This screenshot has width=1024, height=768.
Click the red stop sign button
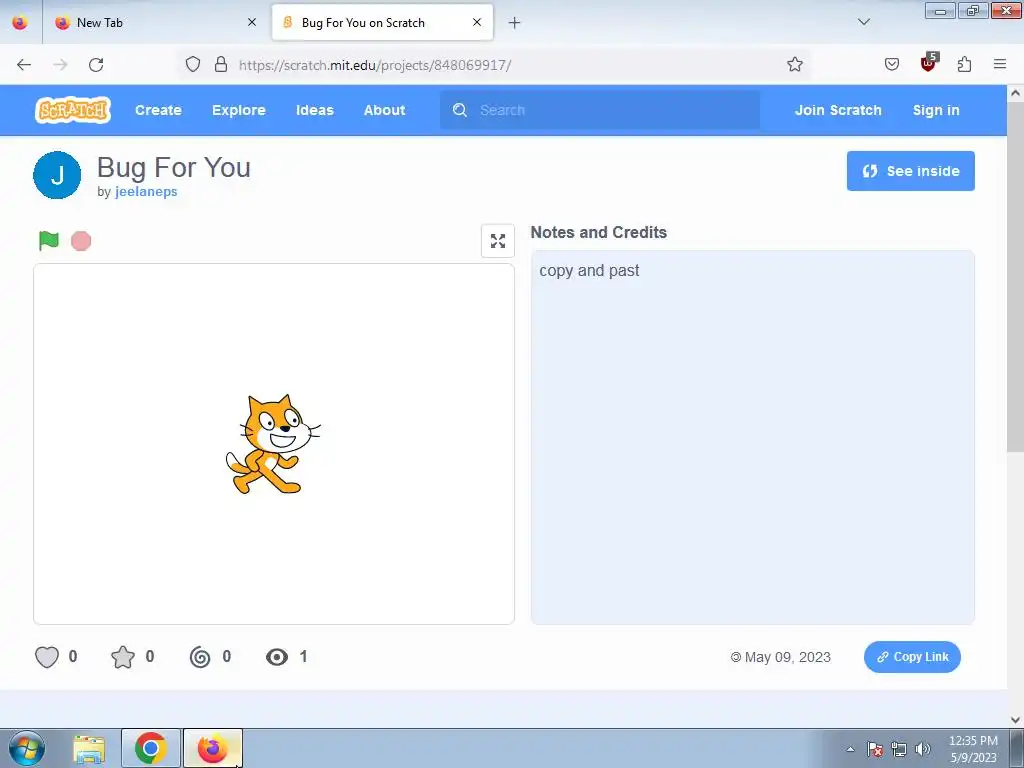coord(81,241)
